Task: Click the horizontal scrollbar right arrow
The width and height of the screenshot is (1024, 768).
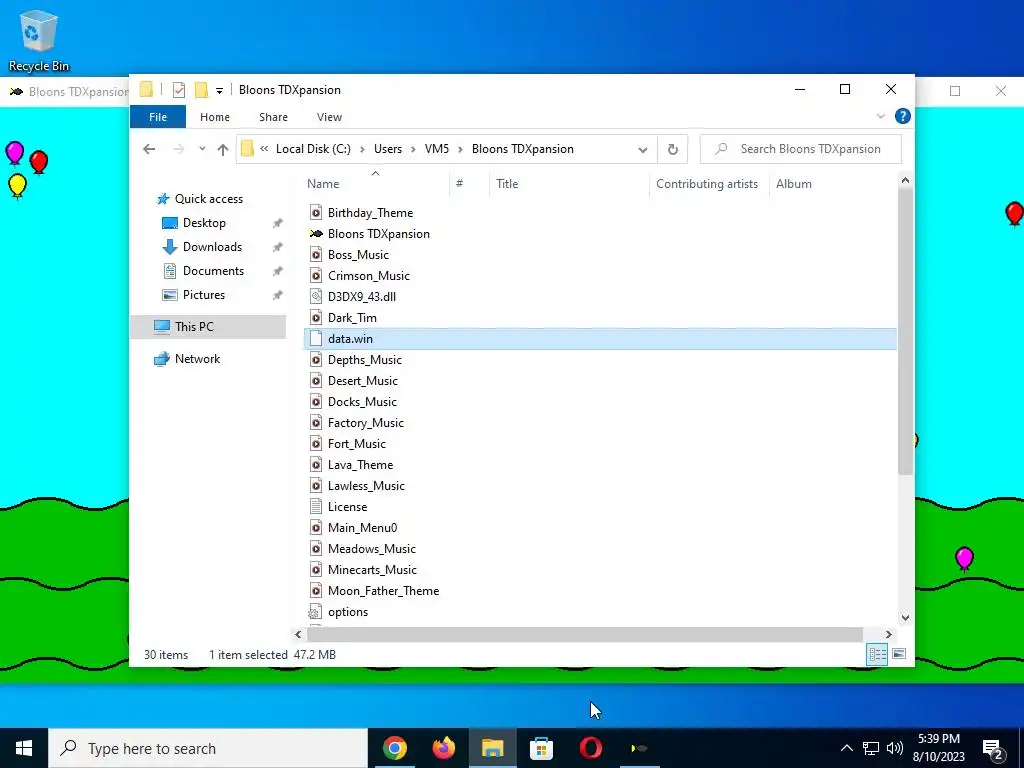Action: pyautogui.click(x=888, y=634)
